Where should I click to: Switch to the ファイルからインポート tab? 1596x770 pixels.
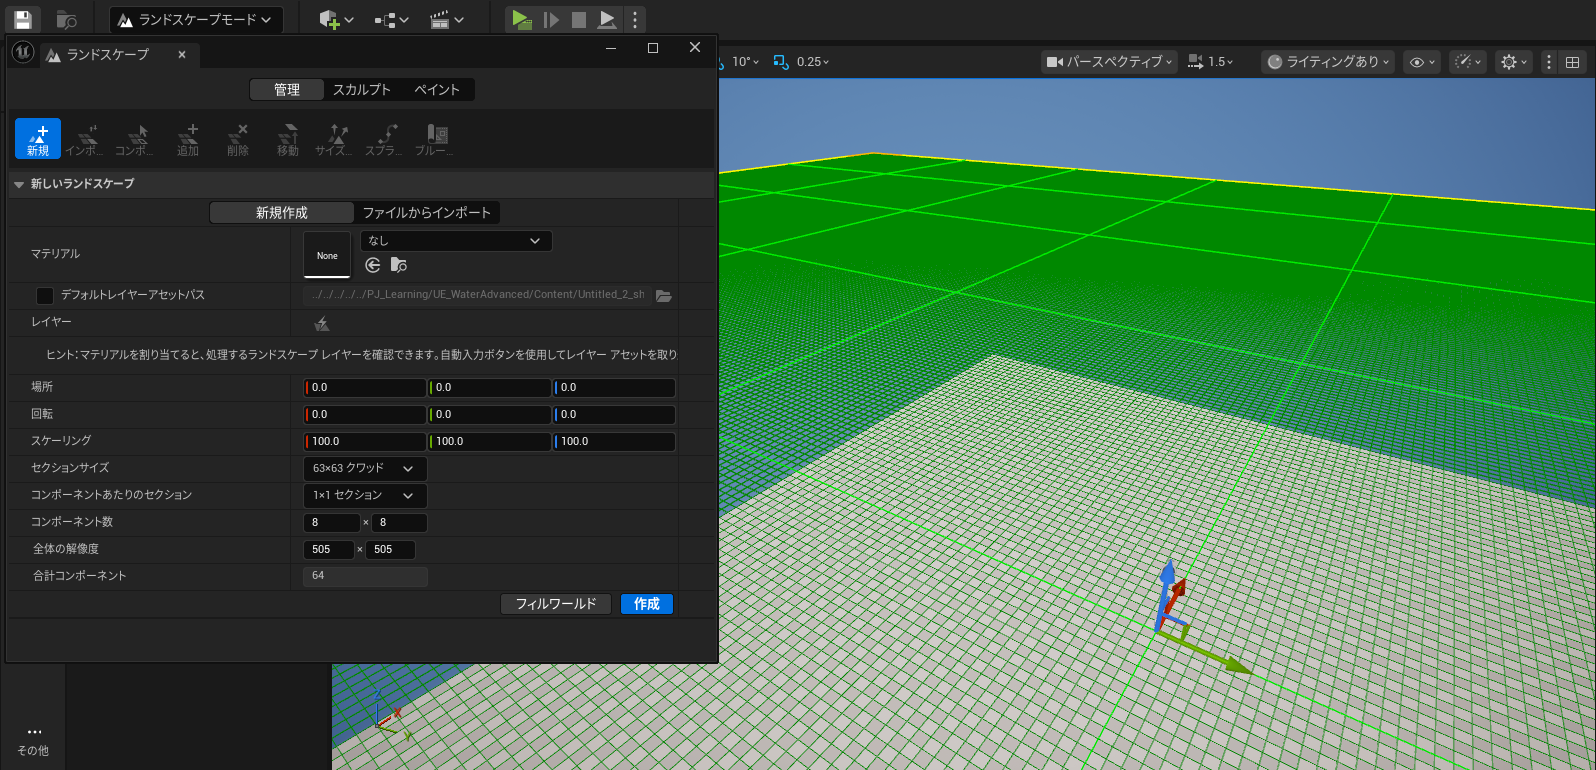click(x=427, y=213)
